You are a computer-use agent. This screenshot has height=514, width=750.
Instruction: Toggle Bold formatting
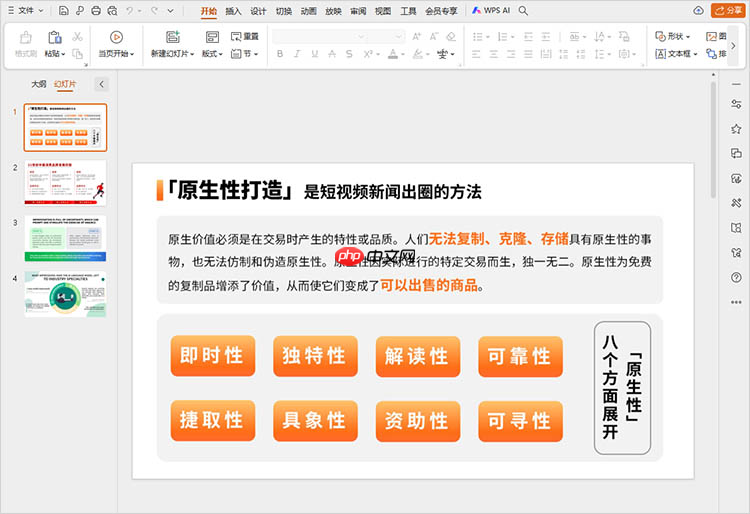(x=280, y=54)
